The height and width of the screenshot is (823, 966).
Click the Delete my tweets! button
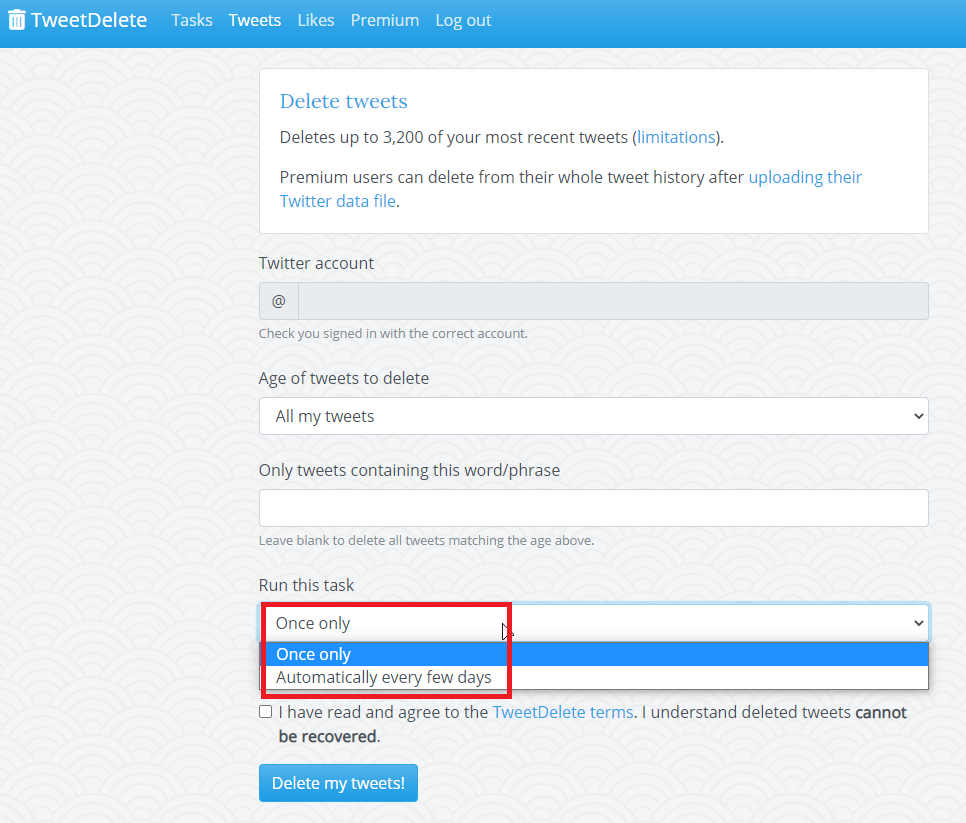(338, 783)
